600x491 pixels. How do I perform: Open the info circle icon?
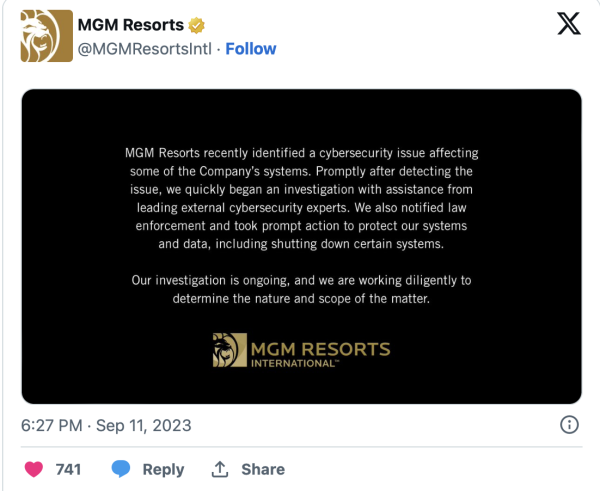click(x=569, y=425)
